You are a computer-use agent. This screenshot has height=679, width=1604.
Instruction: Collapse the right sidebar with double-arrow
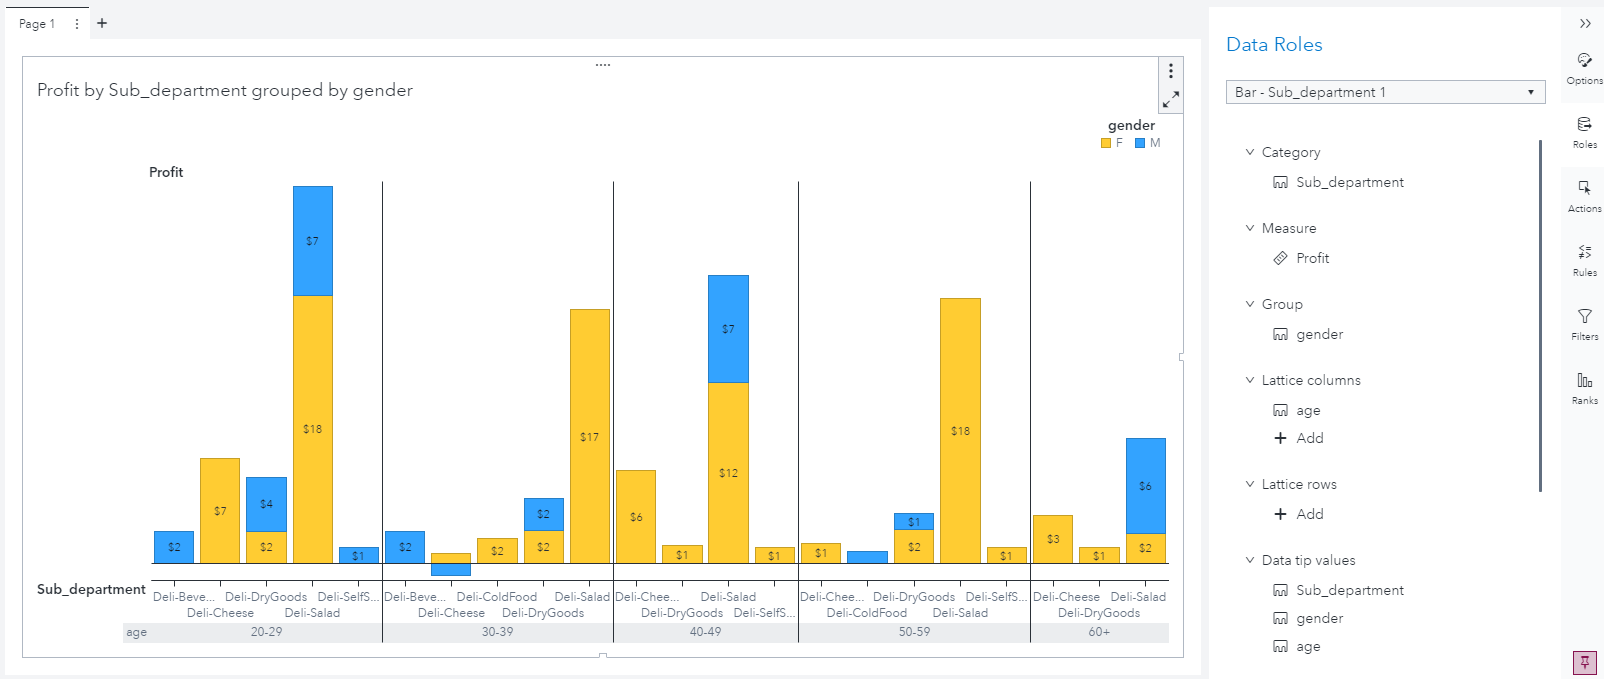[x=1585, y=23]
